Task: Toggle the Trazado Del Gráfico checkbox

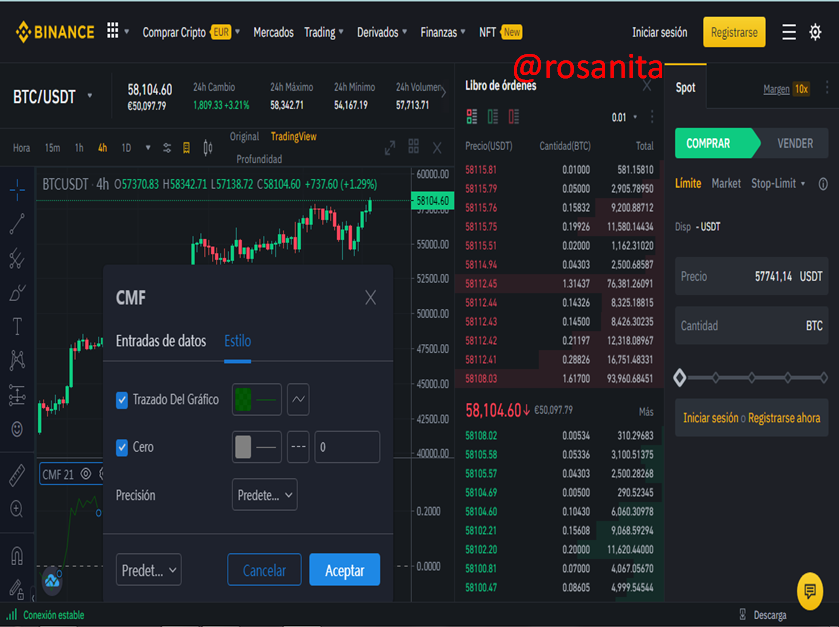Action: coord(122,400)
